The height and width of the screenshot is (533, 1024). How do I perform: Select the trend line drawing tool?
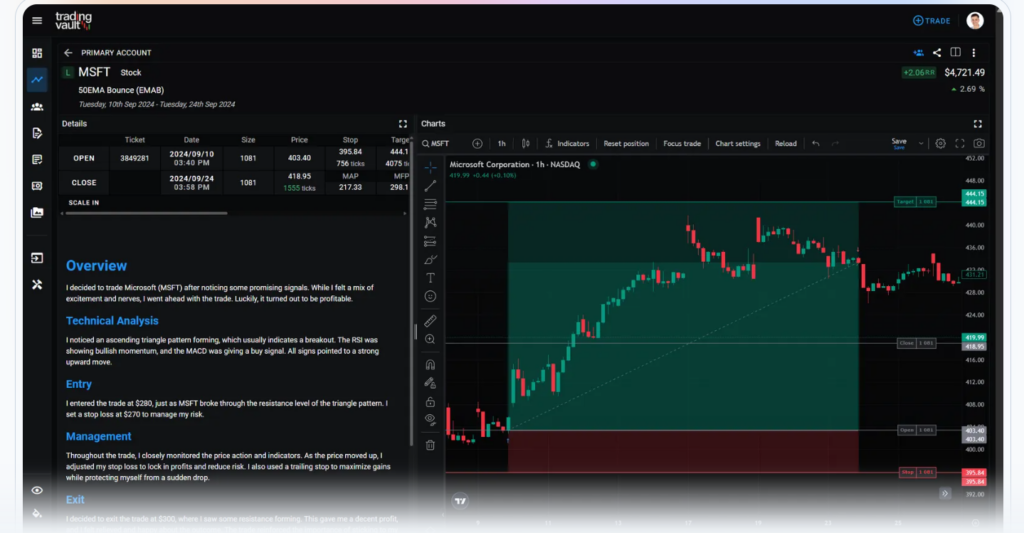(x=431, y=186)
